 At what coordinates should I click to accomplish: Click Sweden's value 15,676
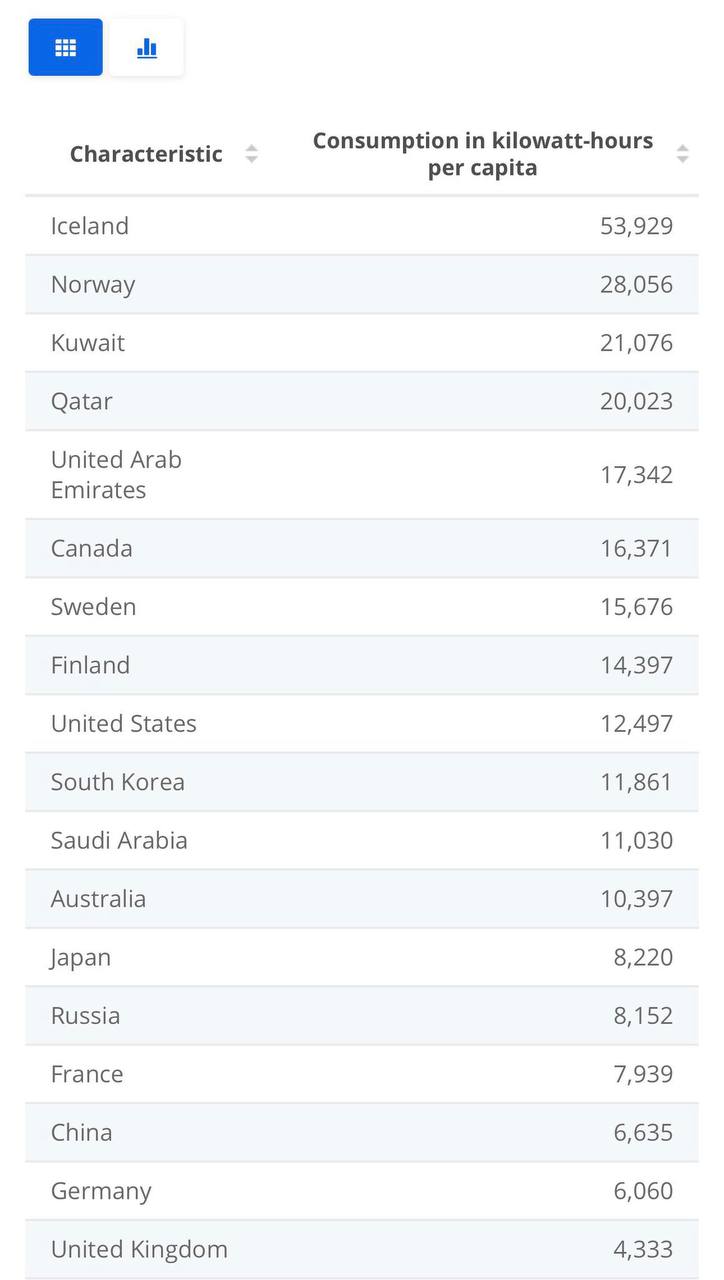pos(636,607)
